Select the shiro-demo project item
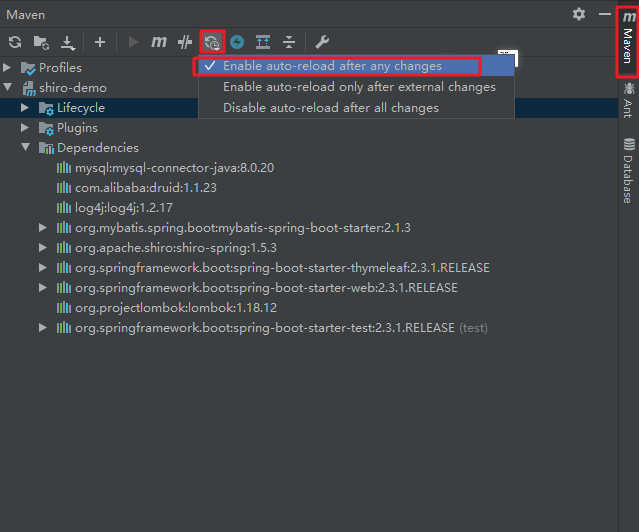The width and height of the screenshot is (639, 532). 73,88
